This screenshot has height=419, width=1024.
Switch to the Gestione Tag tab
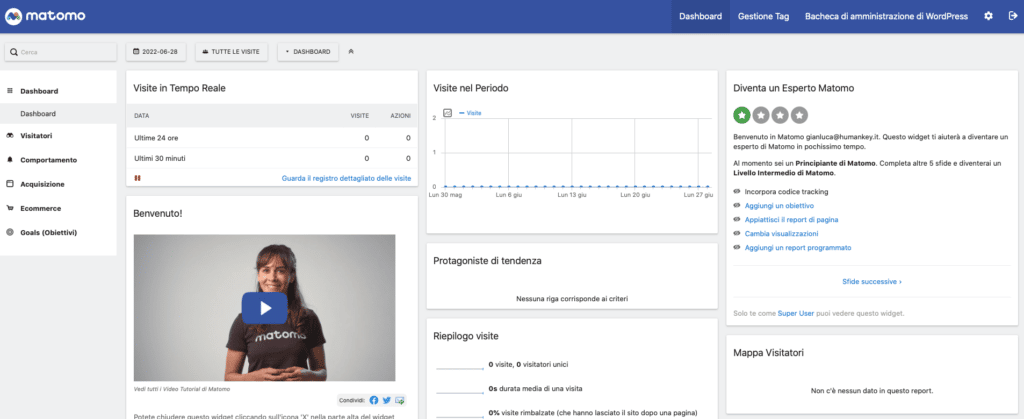pyautogui.click(x=763, y=16)
